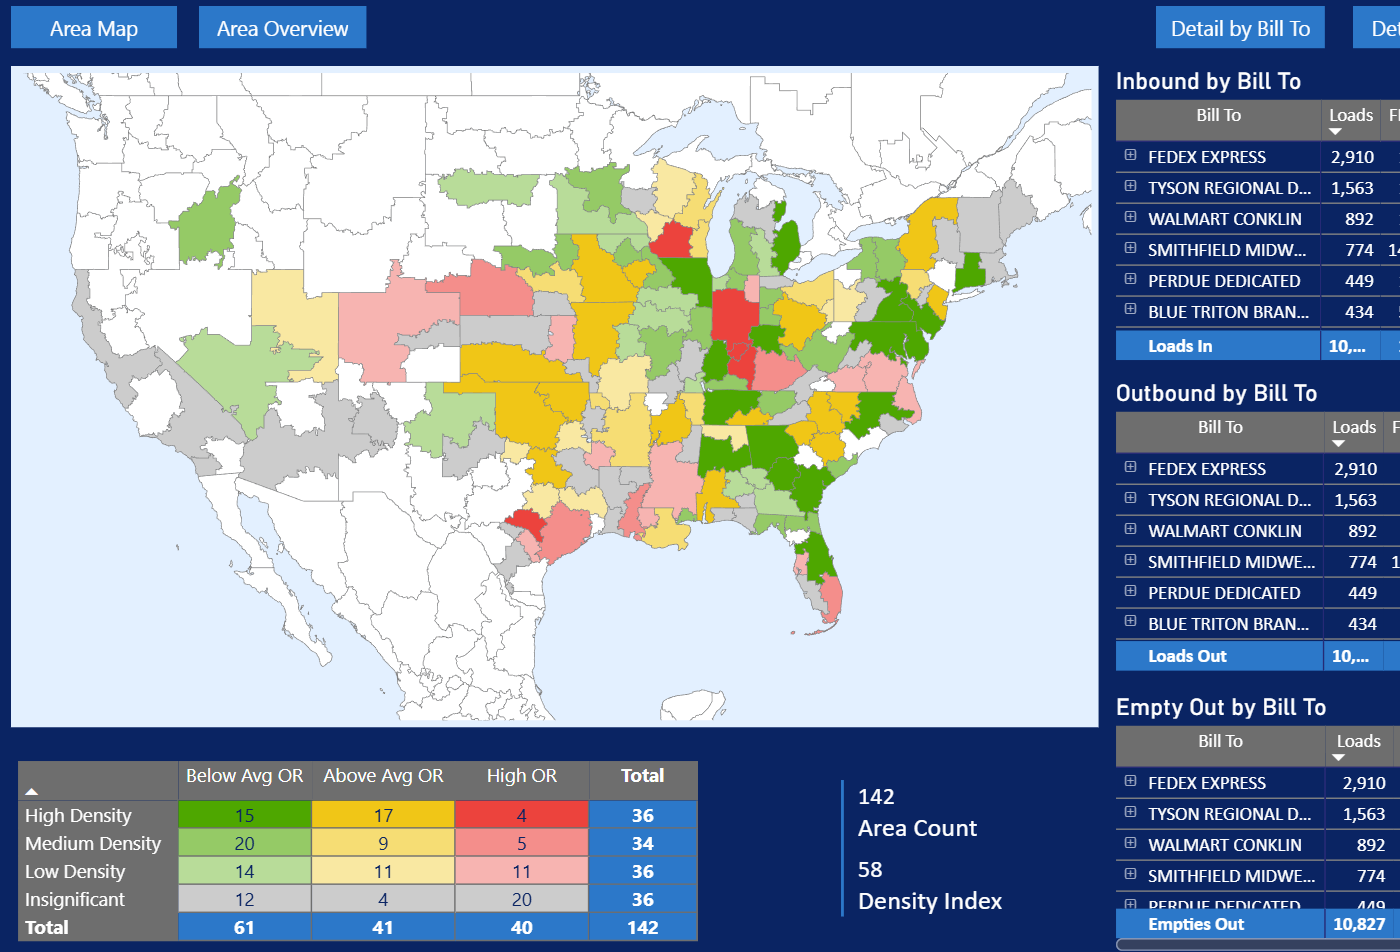Expand BLUE TRITON row in Inbound table
This screenshot has height=952, width=1400.
tap(1130, 311)
